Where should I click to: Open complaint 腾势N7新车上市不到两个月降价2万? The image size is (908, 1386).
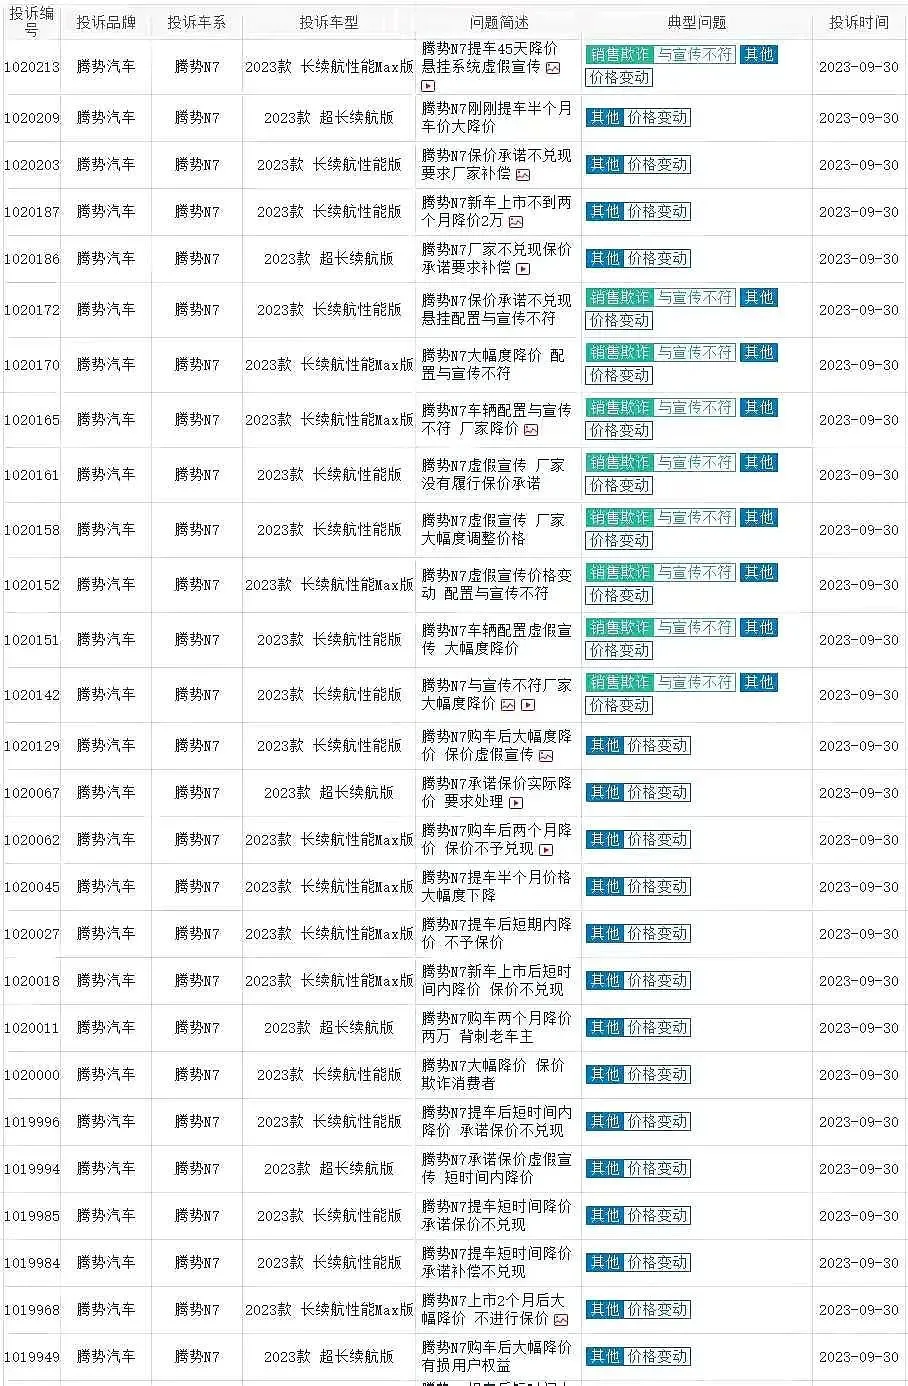tap(497, 212)
